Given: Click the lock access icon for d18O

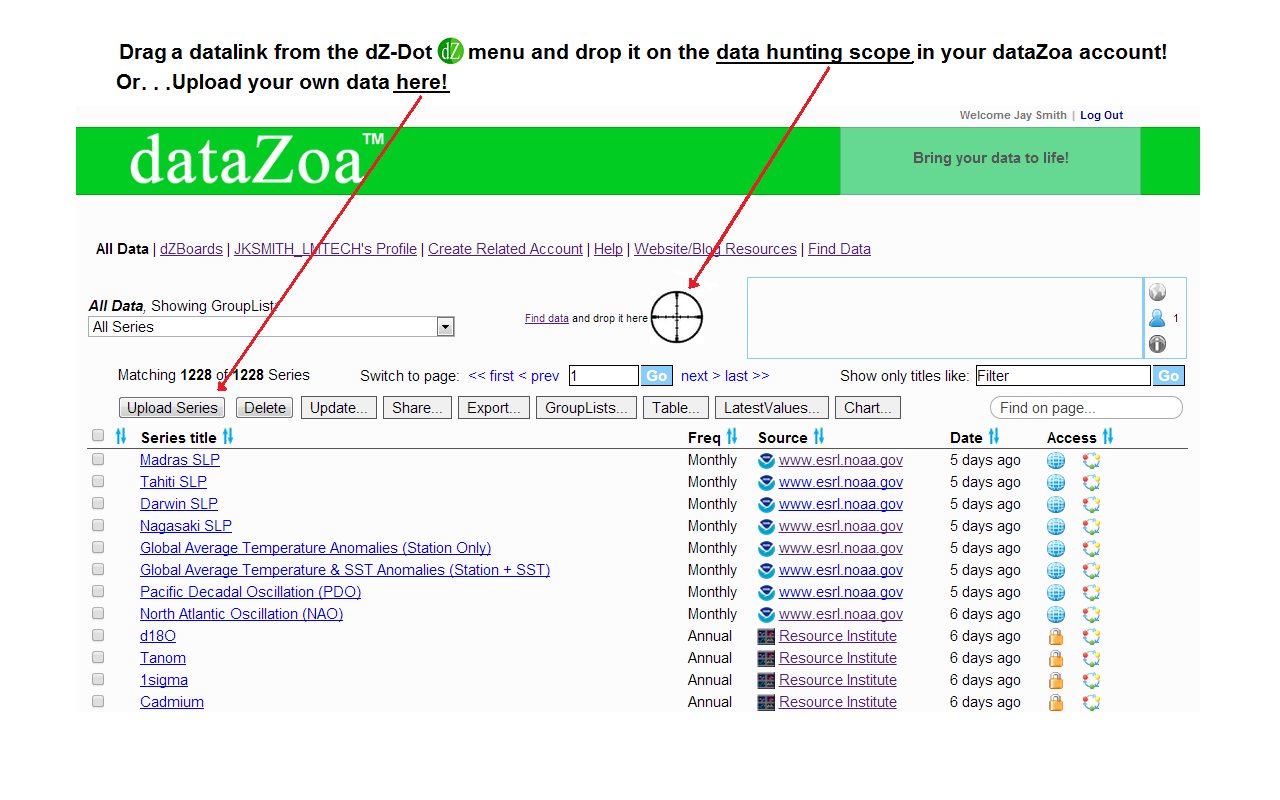Looking at the screenshot, I should coord(1055,636).
